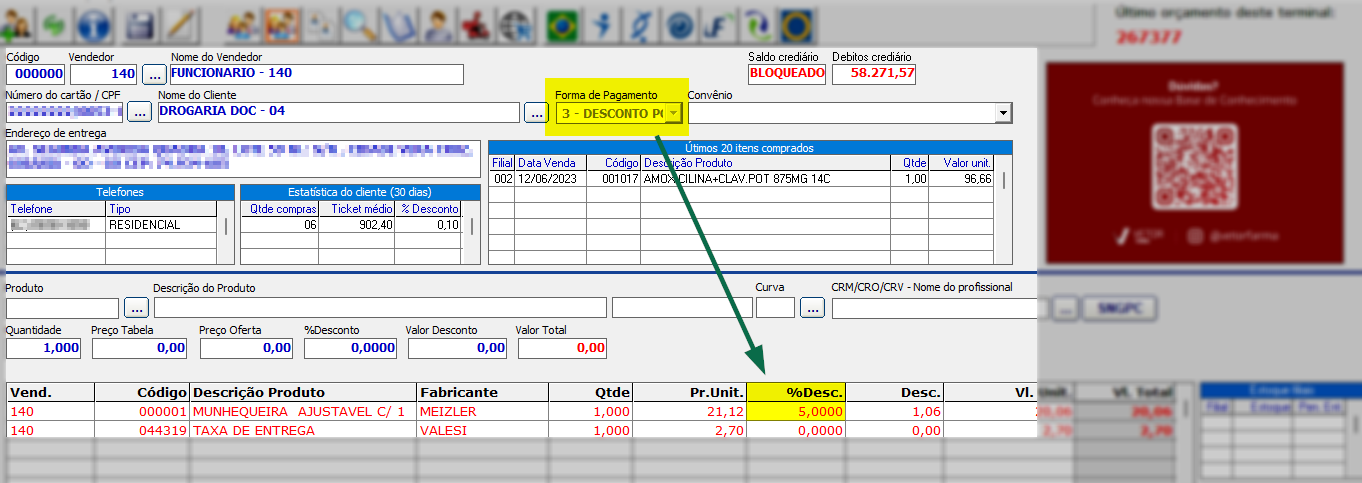Select the MUNHEQUEIRA AJUSTAVEL row in item grid

click(298, 411)
